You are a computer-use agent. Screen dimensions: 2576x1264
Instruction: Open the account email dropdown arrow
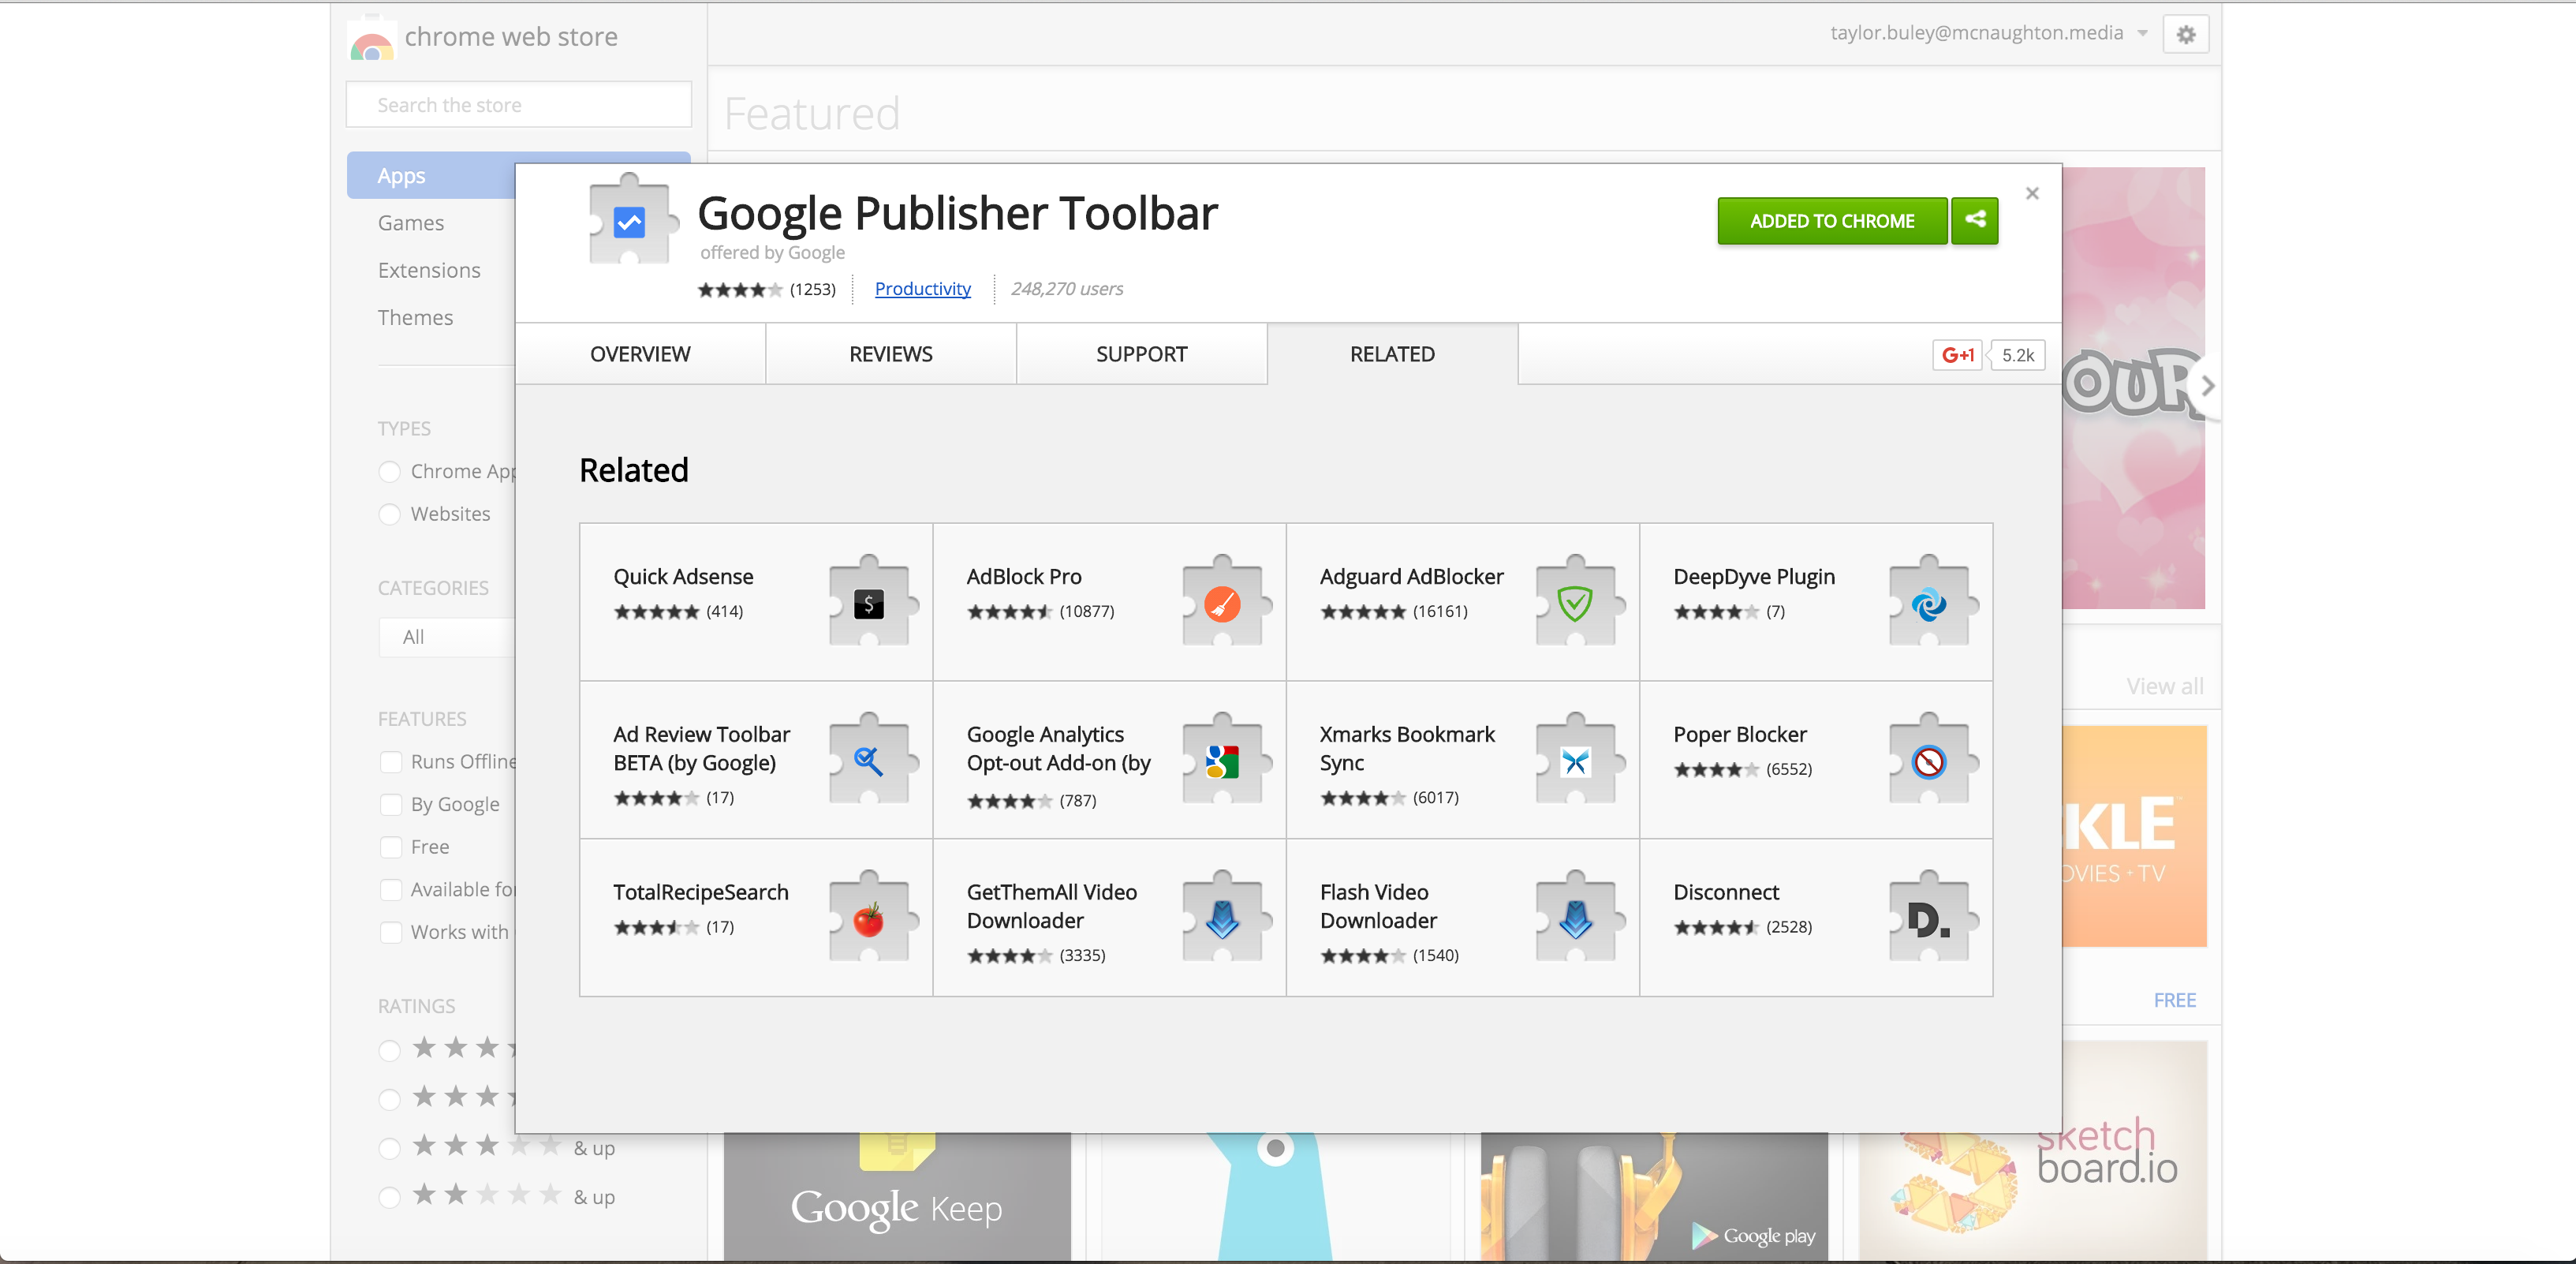click(2142, 33)
